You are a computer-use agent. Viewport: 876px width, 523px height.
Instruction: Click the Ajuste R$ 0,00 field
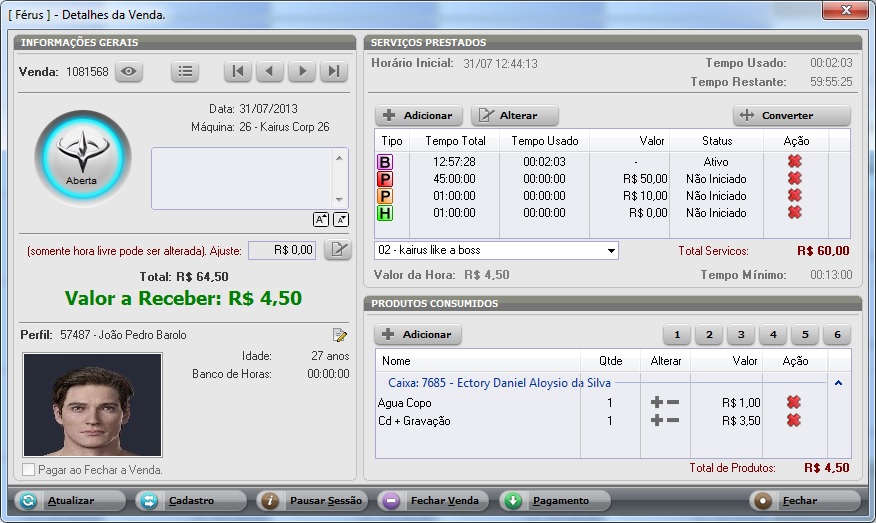[x=282, y=250]
